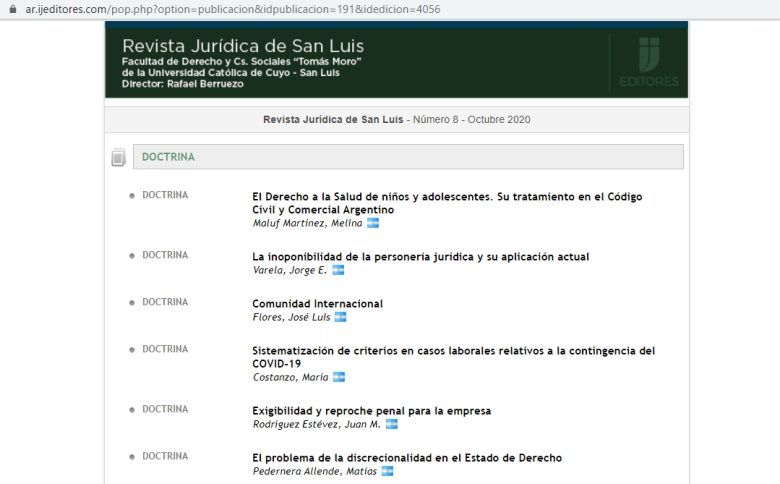
Task: Click the document icon beside DOCTRINA header
Action: click(x=118, y=157)
